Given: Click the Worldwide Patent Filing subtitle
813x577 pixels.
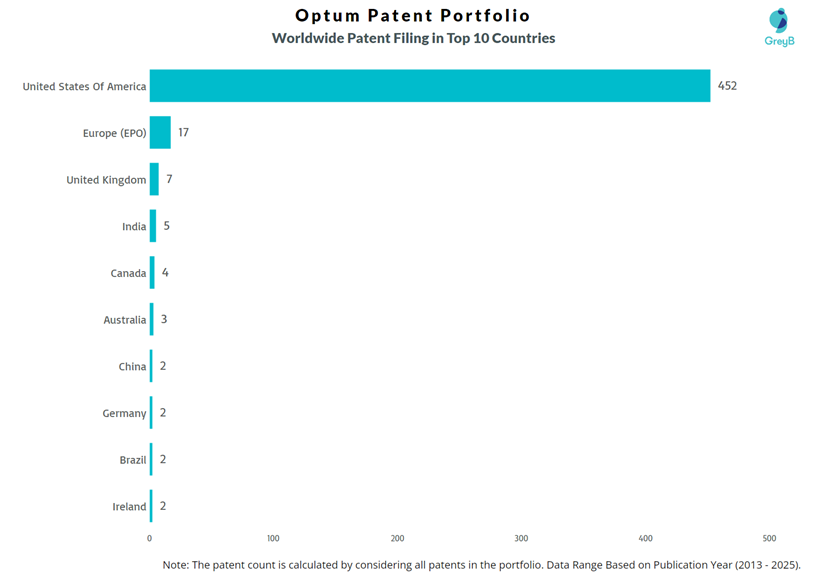Looking at the screenshot, I should [x=413, y=39].
